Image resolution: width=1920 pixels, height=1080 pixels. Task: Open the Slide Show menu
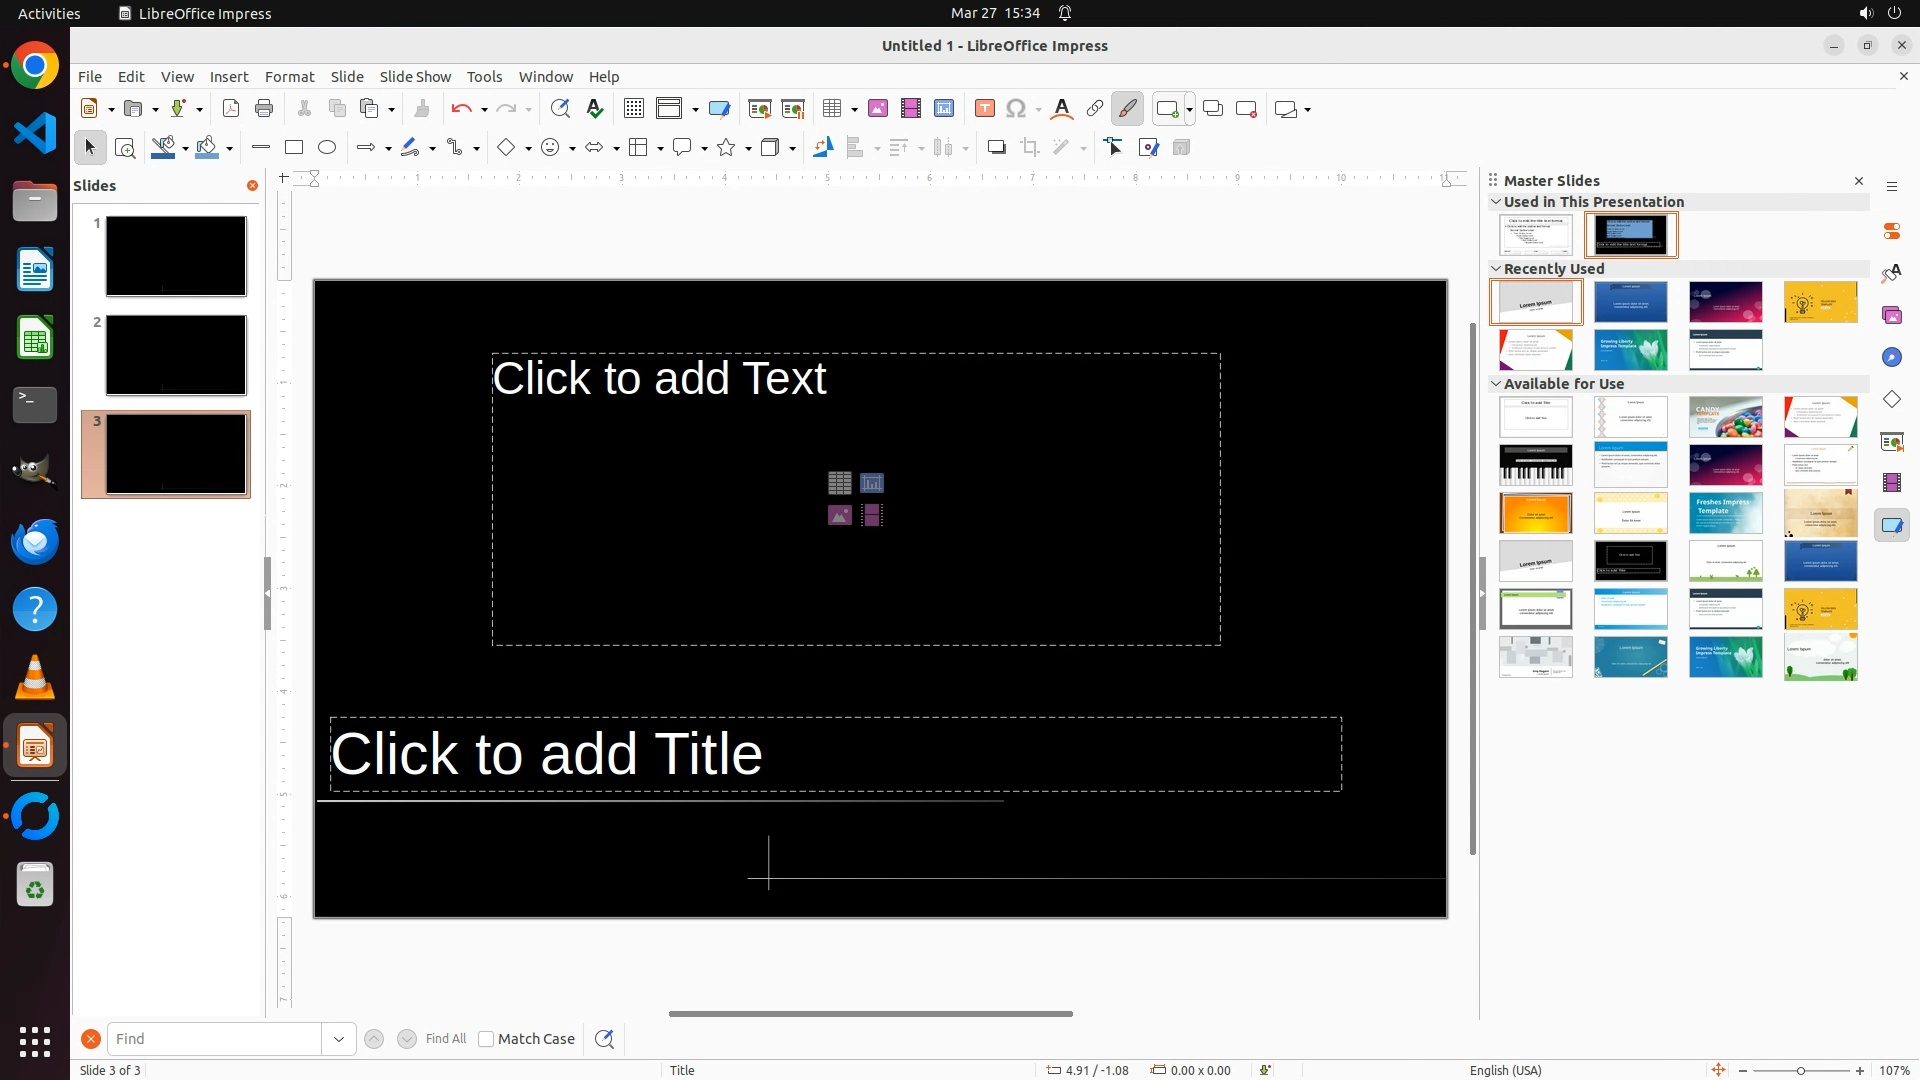click(415, 77)
